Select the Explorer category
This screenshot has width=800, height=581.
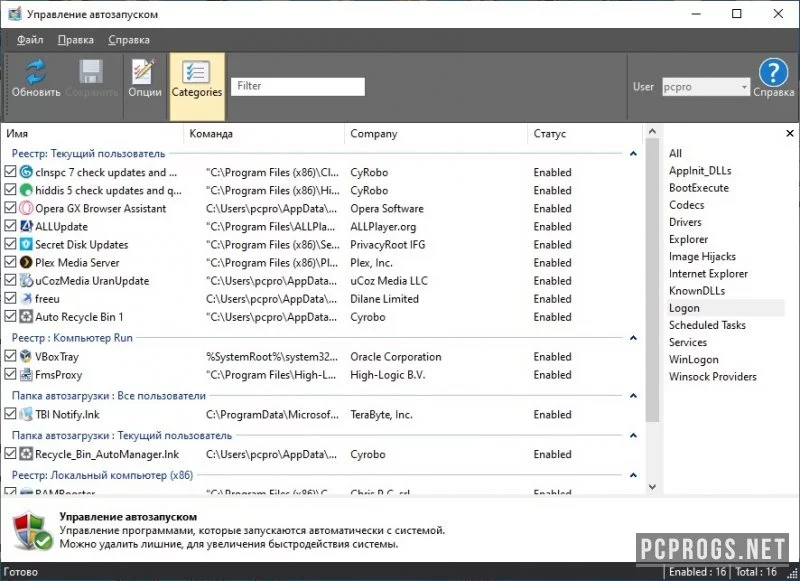coord(688,239)
